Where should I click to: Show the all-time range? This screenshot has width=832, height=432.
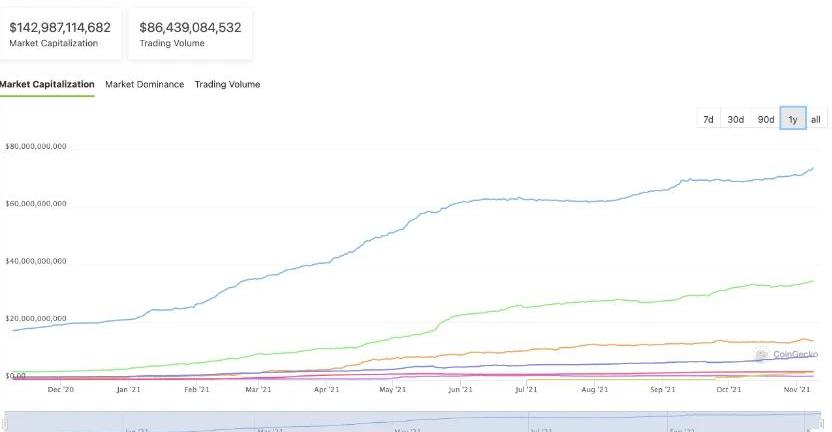(x=816, y=119)
